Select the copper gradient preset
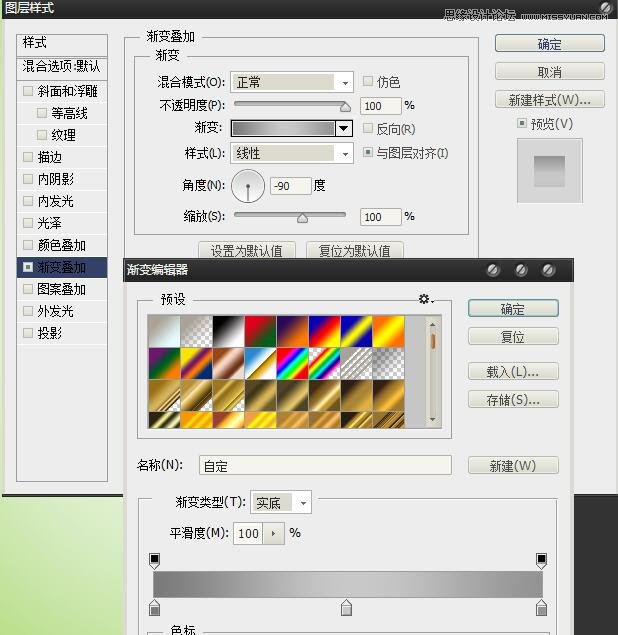618x635 pixels. 228,363
